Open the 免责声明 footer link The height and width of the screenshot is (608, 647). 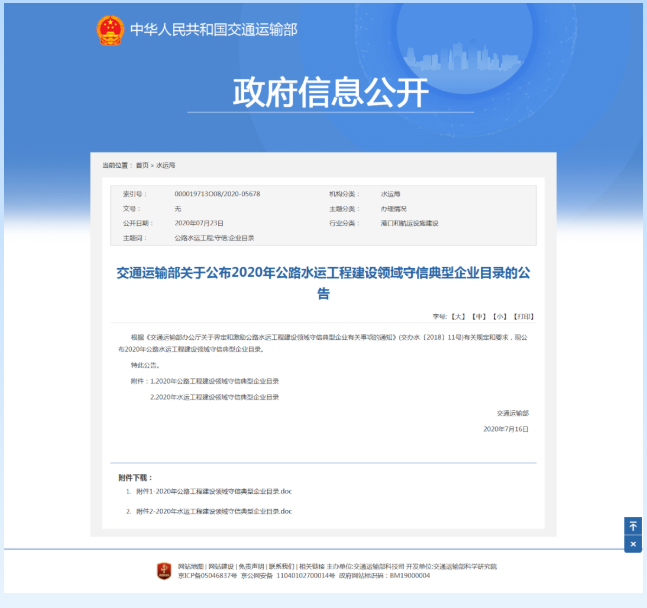click(250, 566)
